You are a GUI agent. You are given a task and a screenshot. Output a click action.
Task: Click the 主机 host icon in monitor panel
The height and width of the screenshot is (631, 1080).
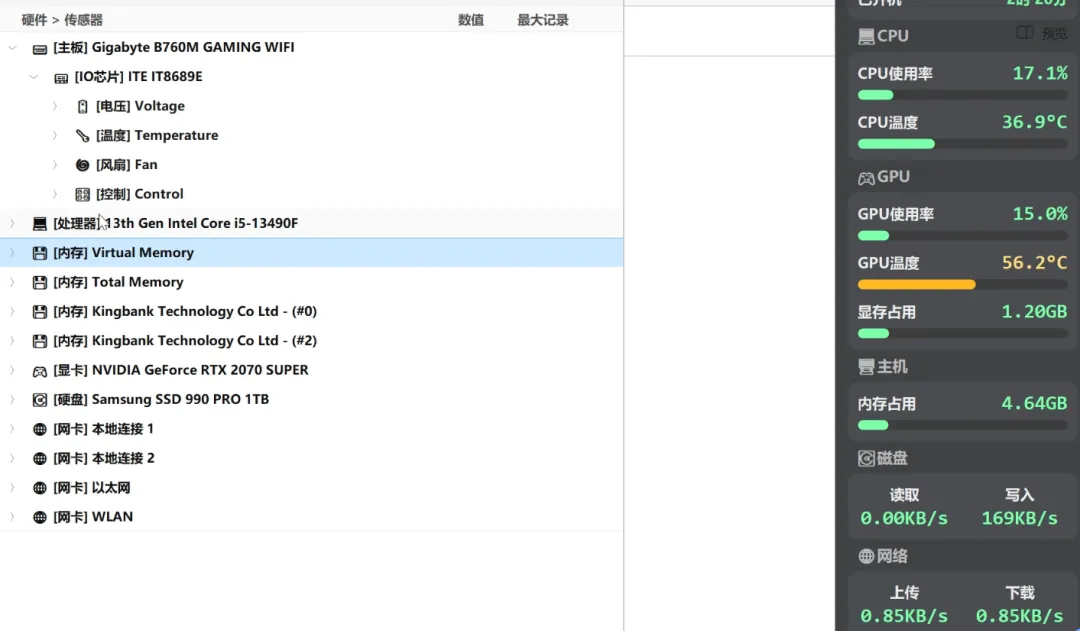[866, 367]
